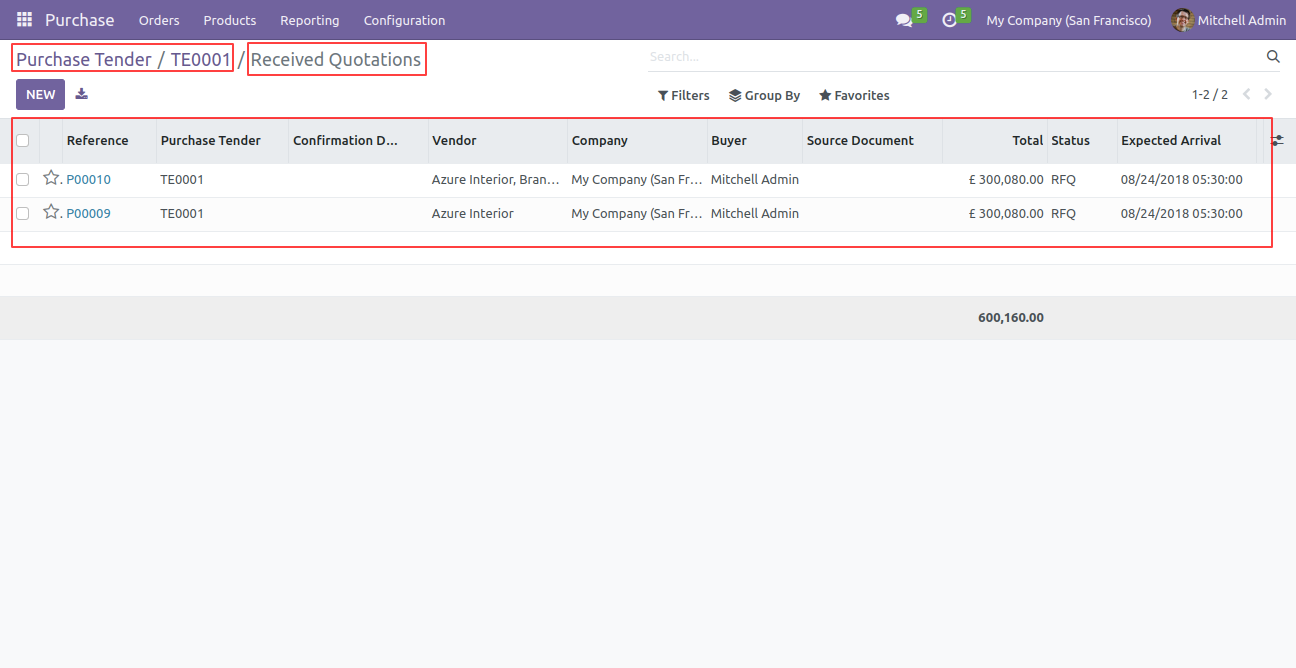Open the Group By dropdown
This screenshot has height=668, width=1296.
[x=764, y=96]
